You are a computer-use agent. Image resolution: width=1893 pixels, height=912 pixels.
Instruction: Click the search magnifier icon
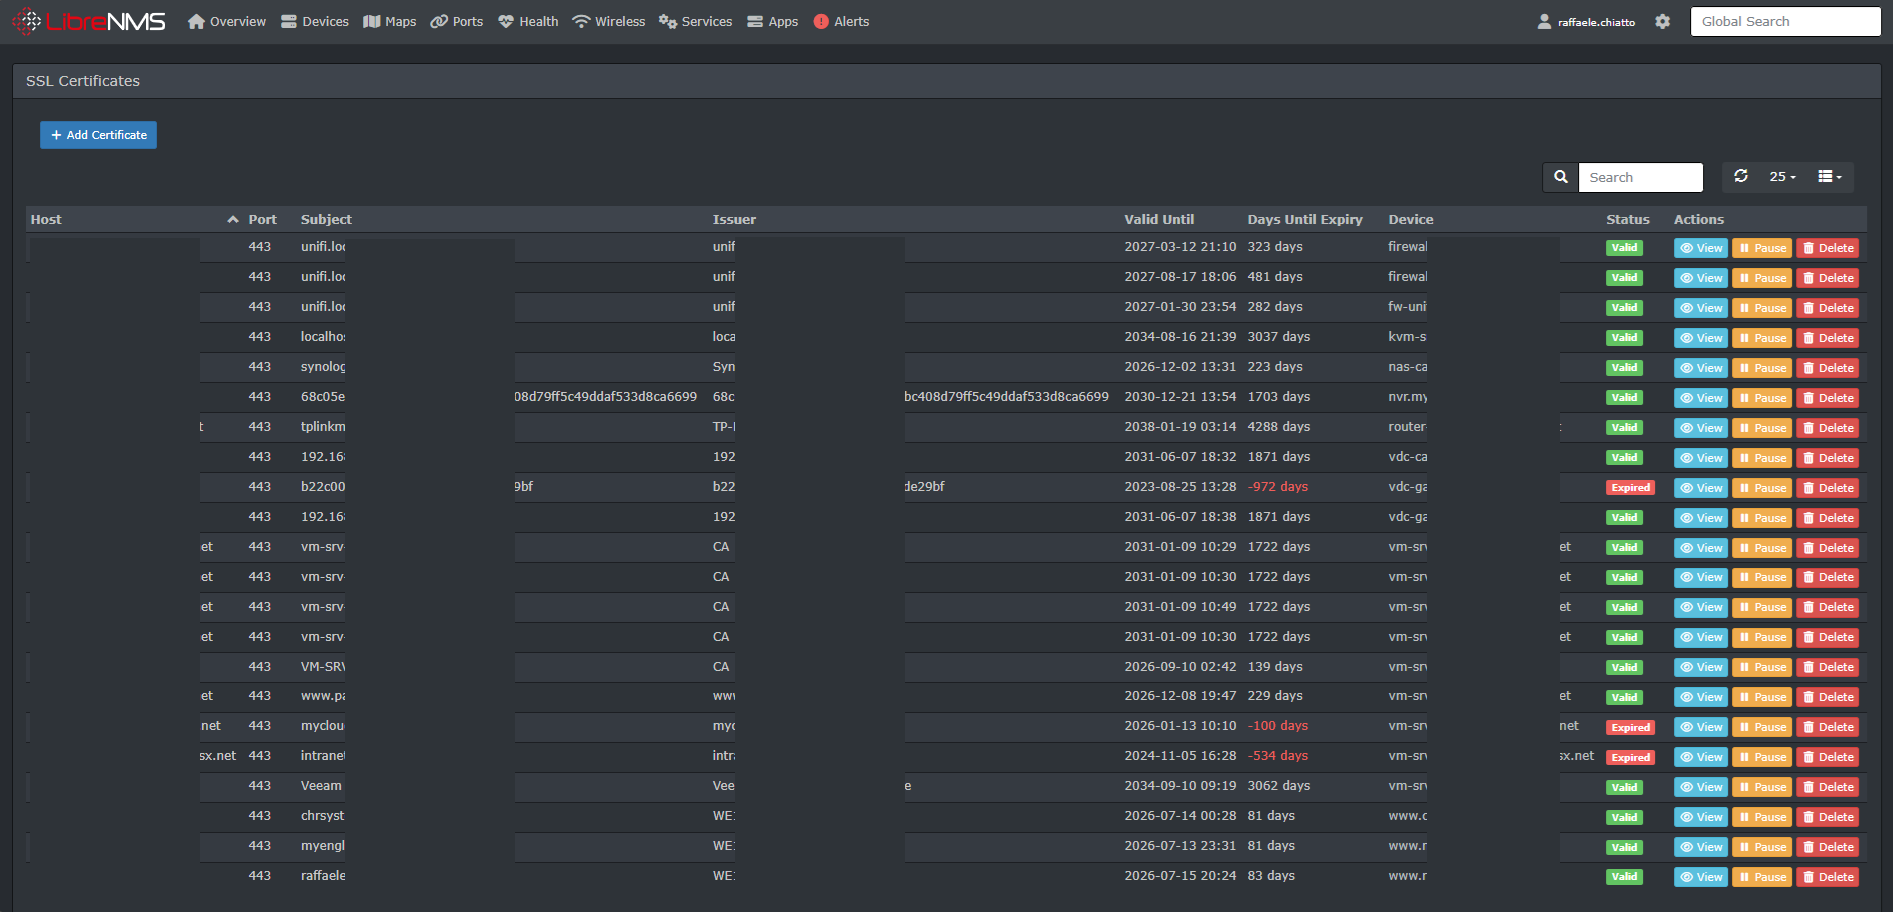pyautogui.click(x=1560, y=177)
